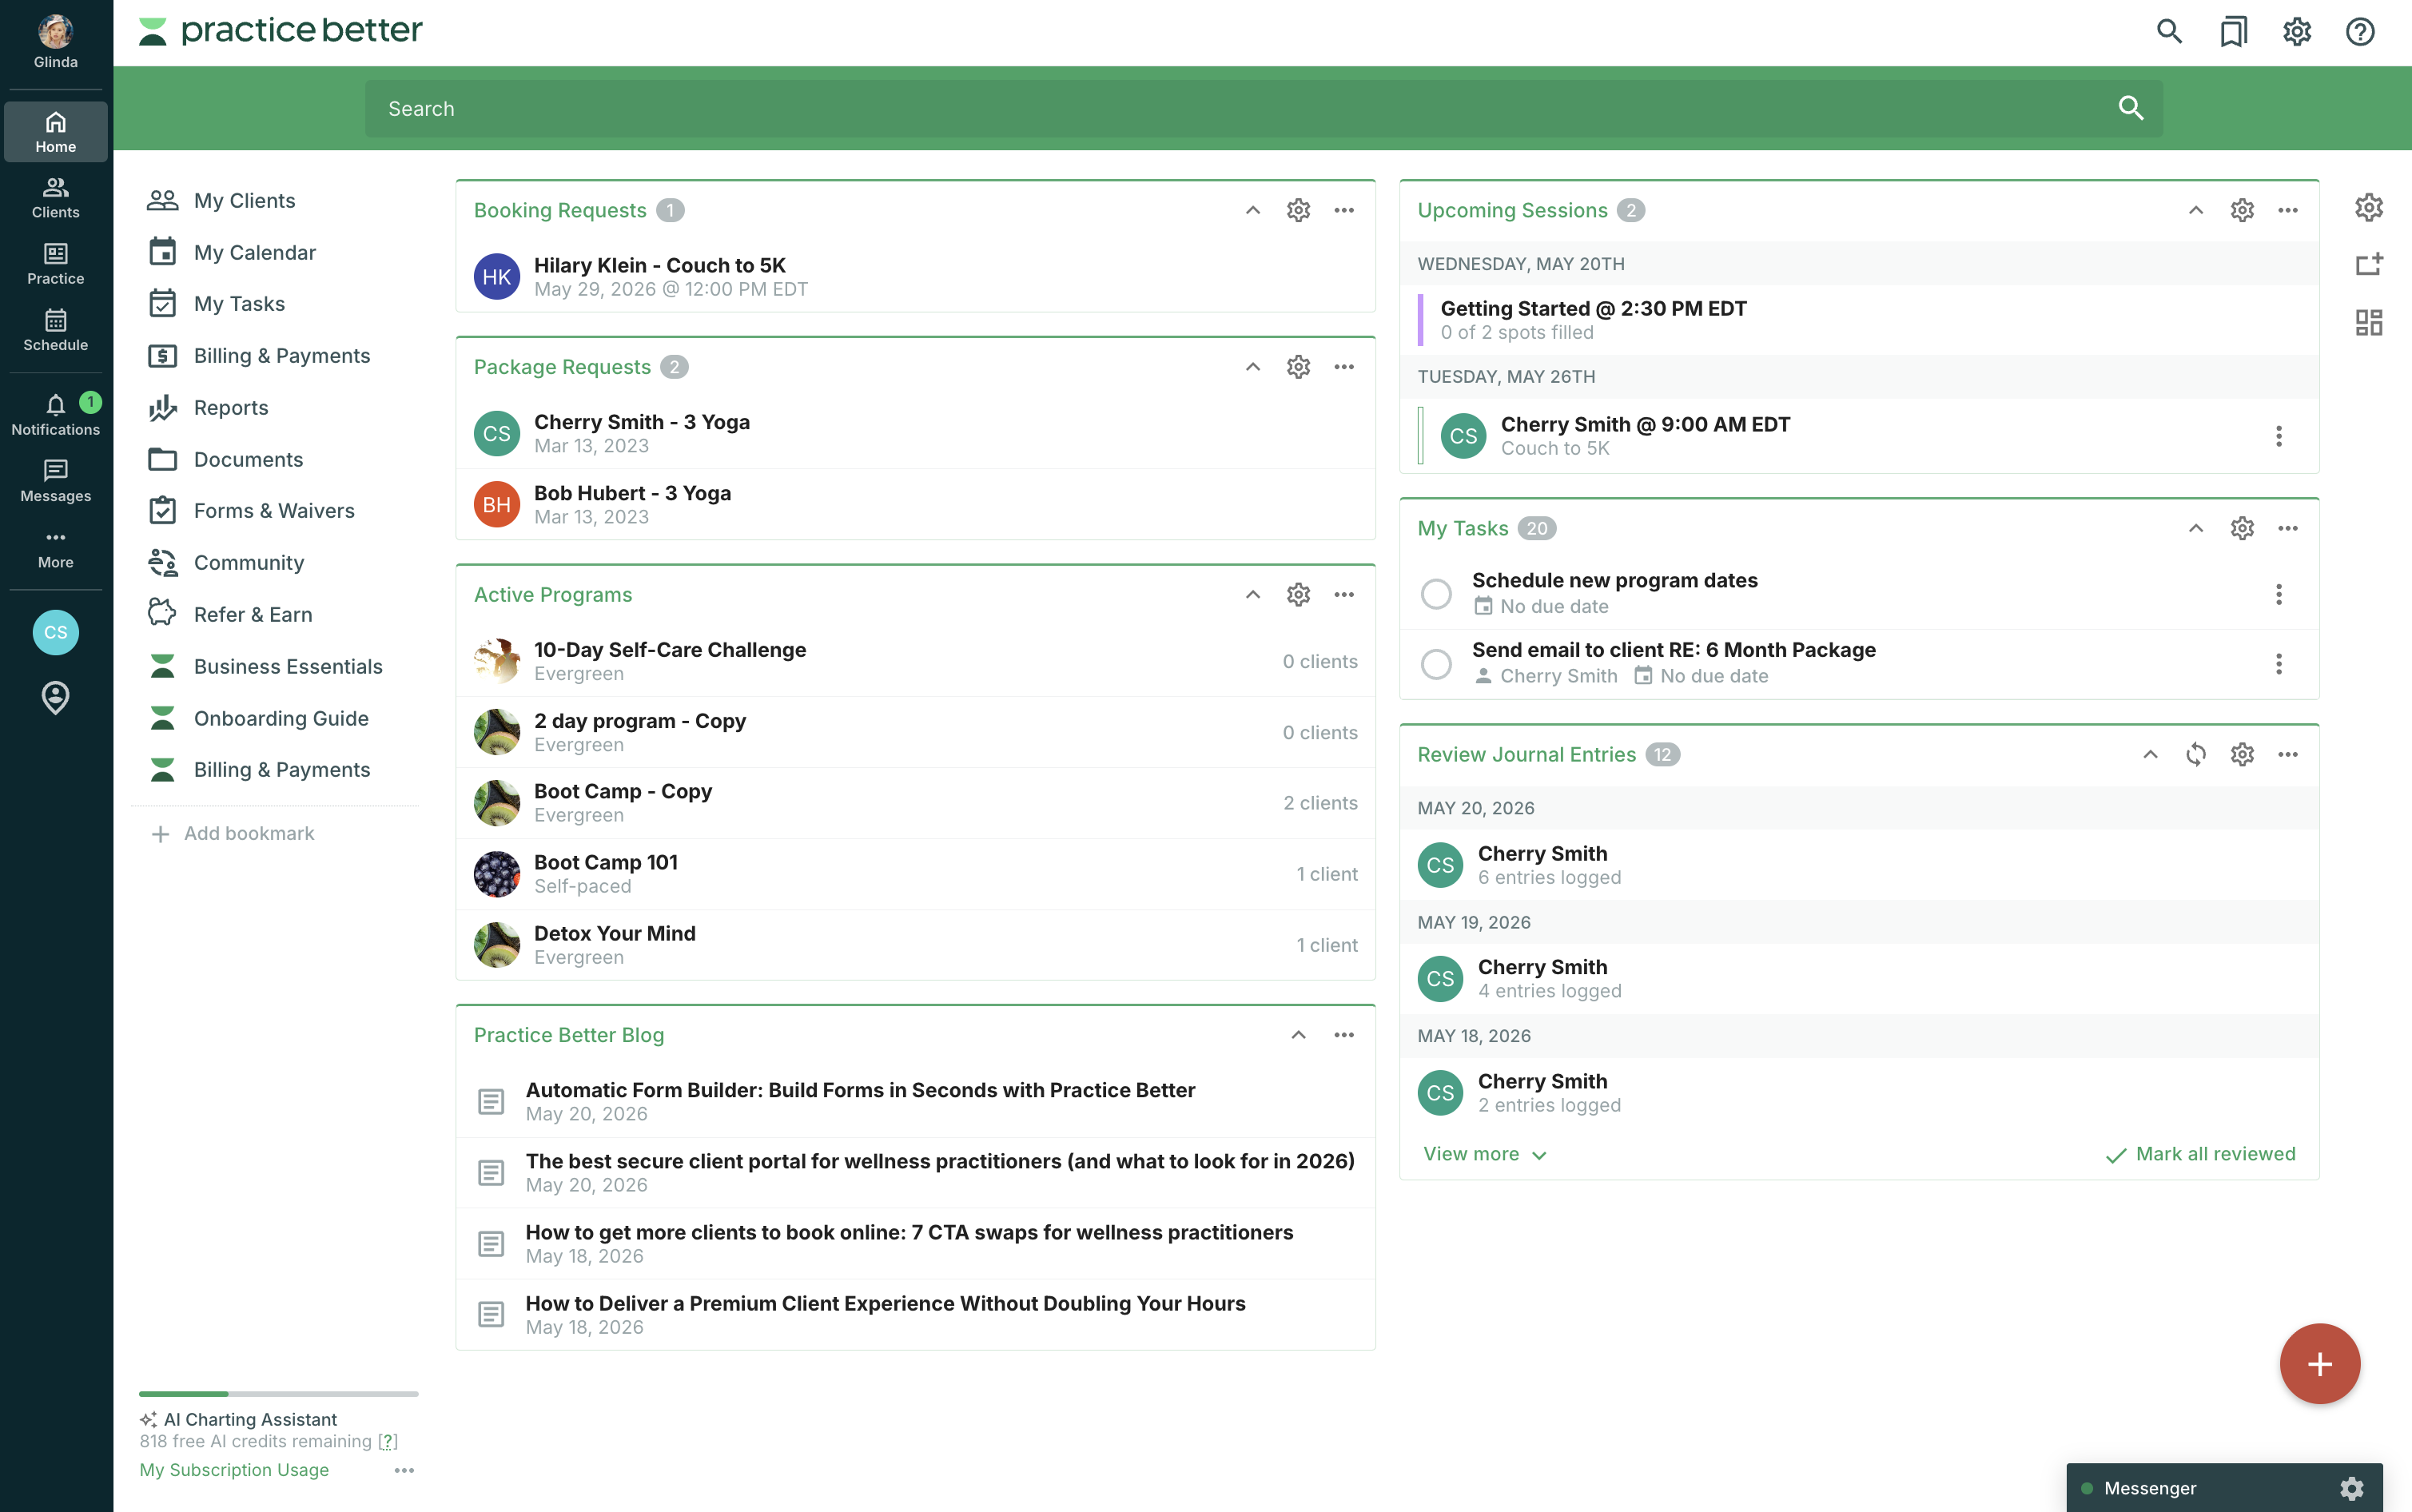Image resolution: width=2412 pixels, height=1512 pixels.
Task: Open My Clients bookmark
Action: (x=222, y=200)
